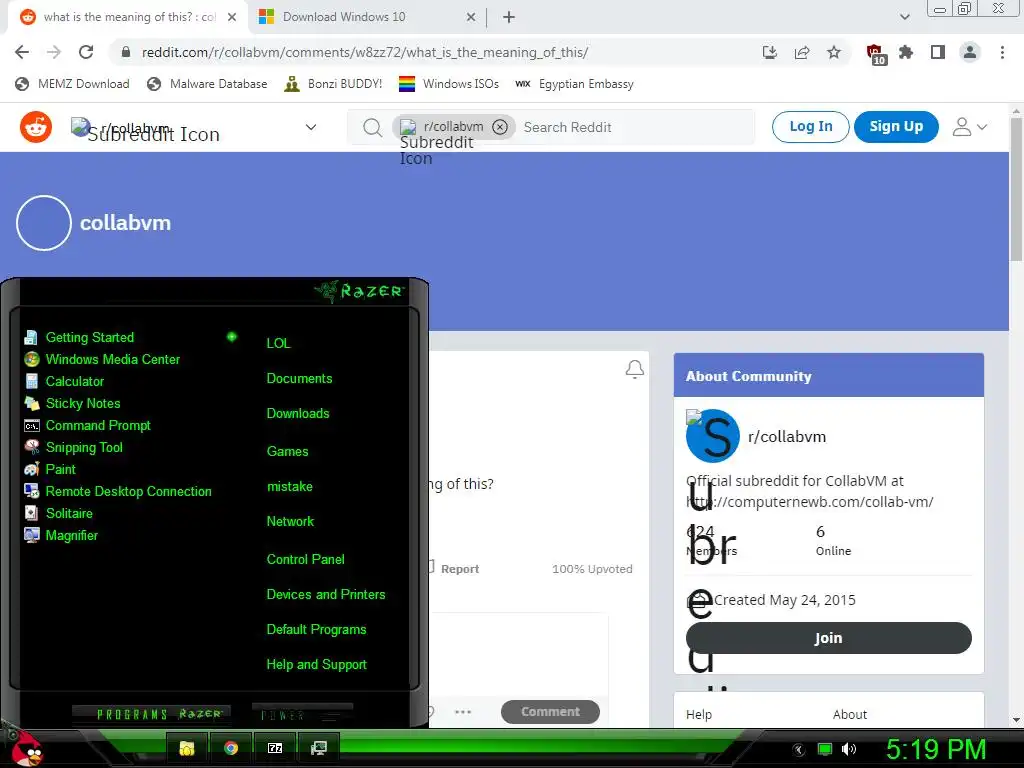Open the share page icon in address bar
Image resolution: width=1024 pixels, height=768 pixels.
point(802,52)
